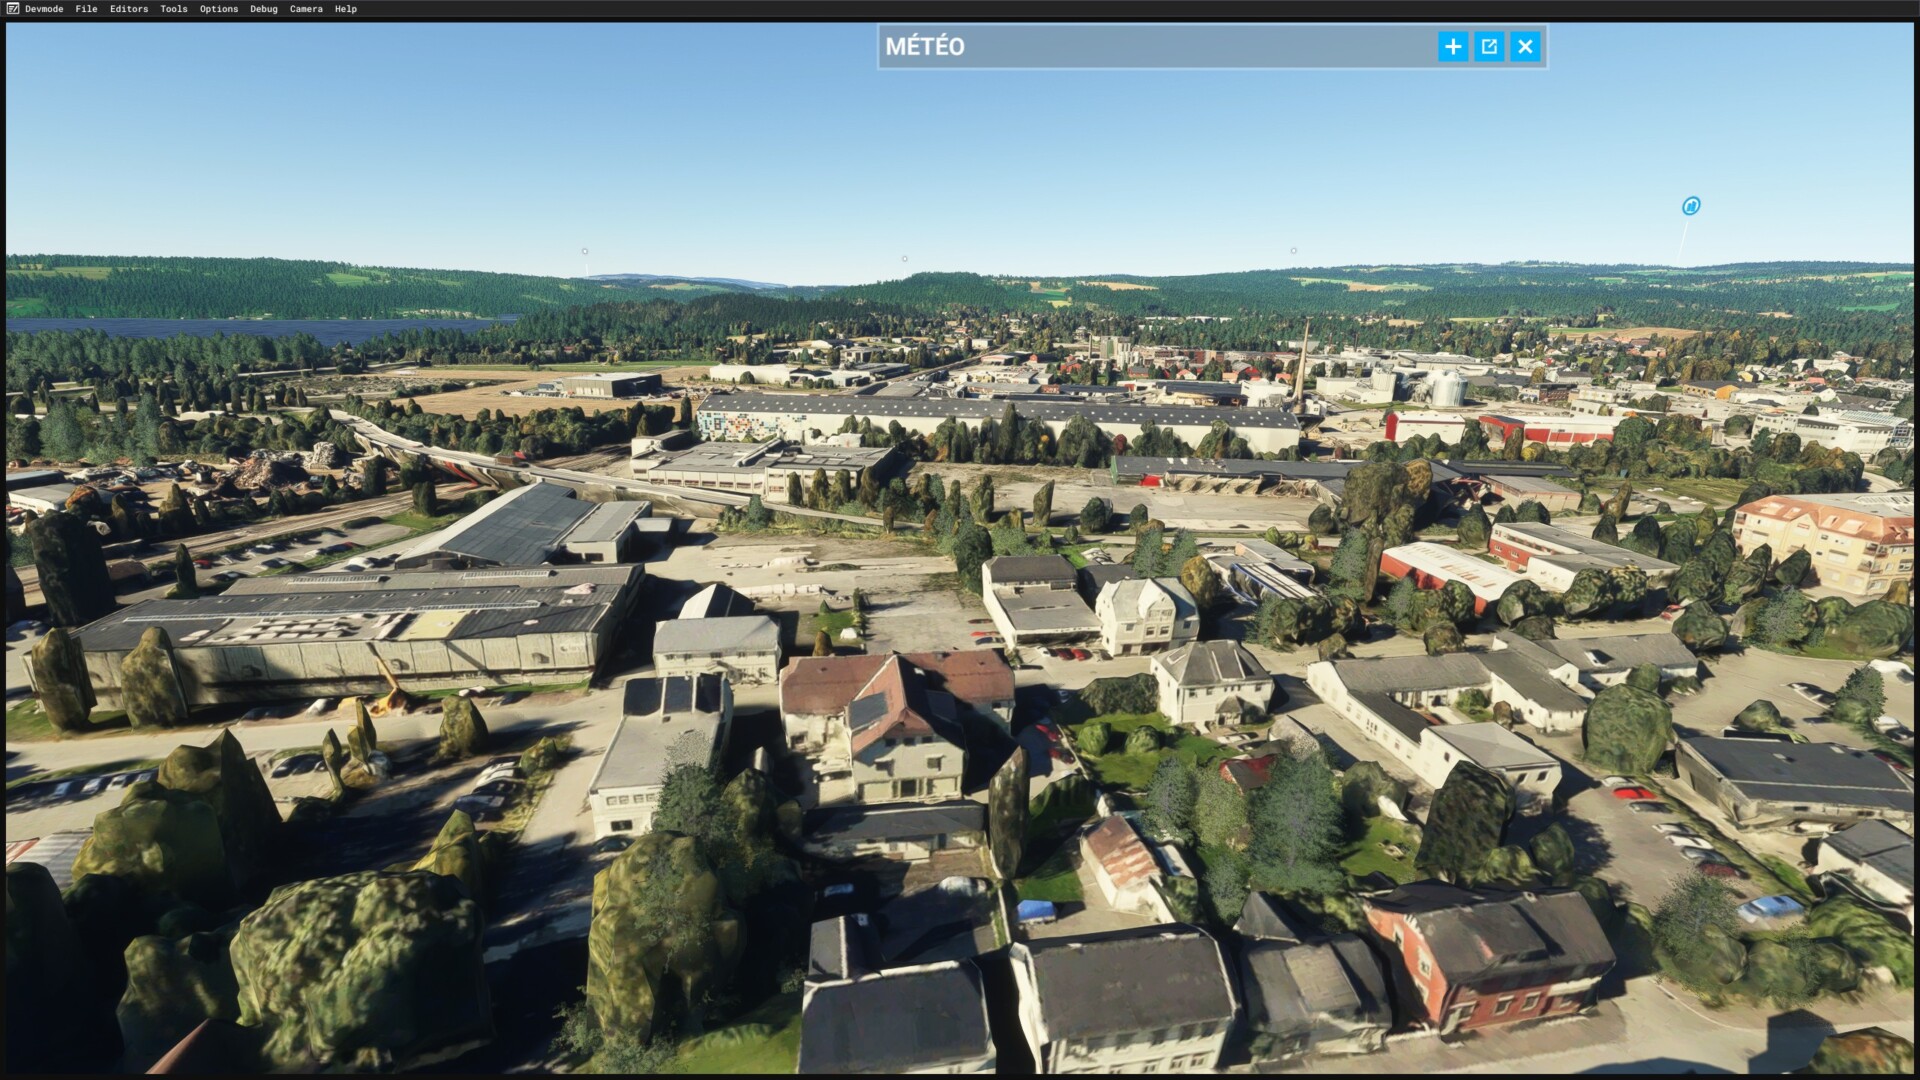
Task: Pop out the MÉTÉO panel window
Action: pos(1489,46)
